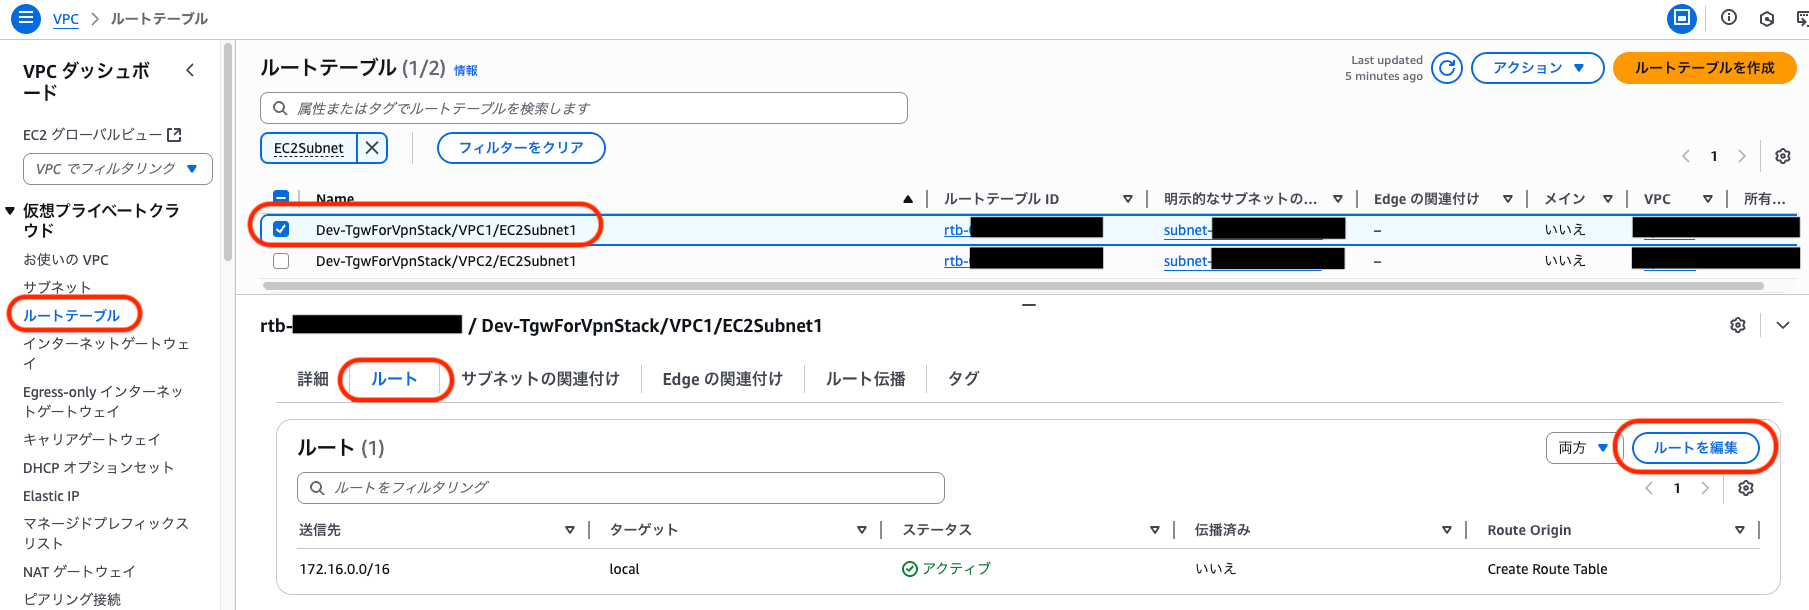This screenshot has height=610, width=1809.
Task: Collapse the detail panel with chevron
Action: pos(1783,325)
